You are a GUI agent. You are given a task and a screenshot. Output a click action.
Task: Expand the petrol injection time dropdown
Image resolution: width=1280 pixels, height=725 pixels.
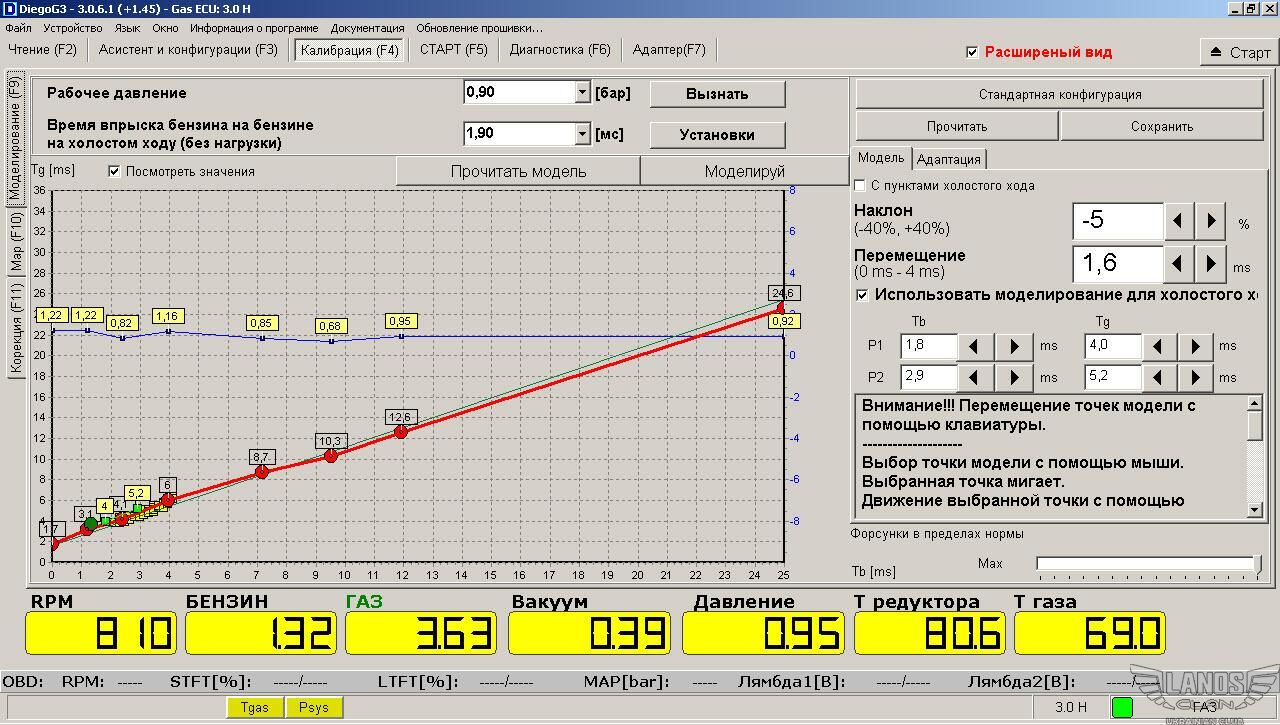coord(582,134)
